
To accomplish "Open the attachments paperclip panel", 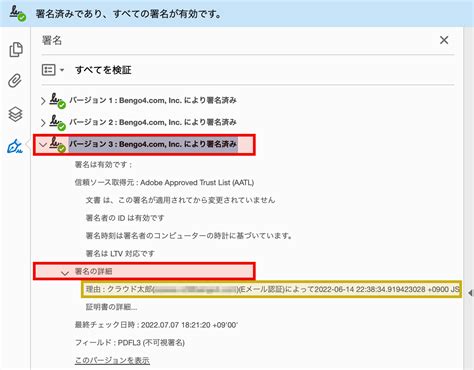I will pyautogui.click(x=15, y=80).
